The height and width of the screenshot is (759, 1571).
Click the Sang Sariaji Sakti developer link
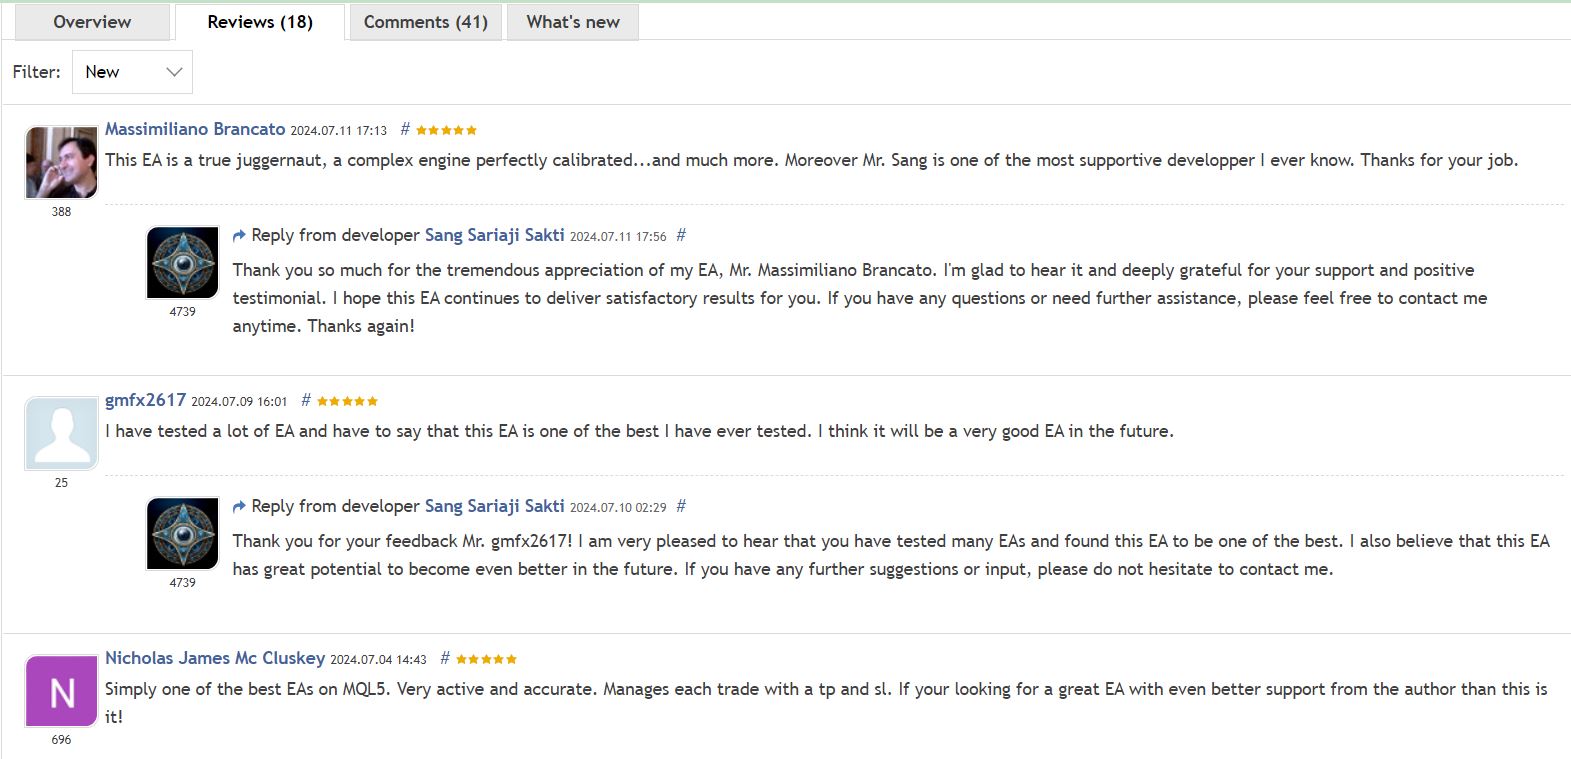click(x=494, y=234)
